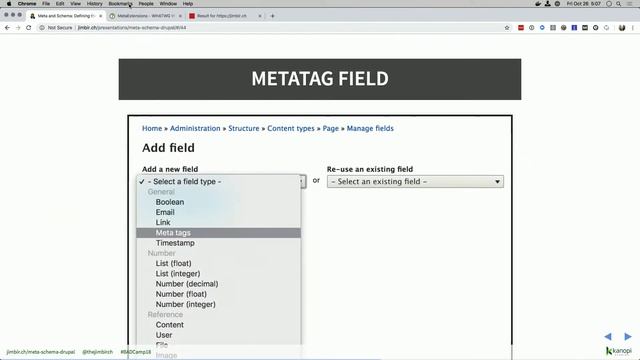Click the Docker whale menu bar icon

pos(538,4)
